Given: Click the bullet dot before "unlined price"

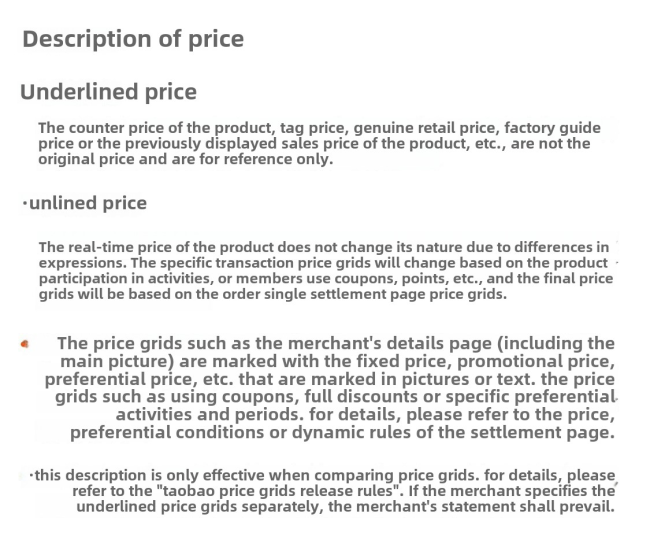Looking at the screenshot, I should click(x=25, y=203).
